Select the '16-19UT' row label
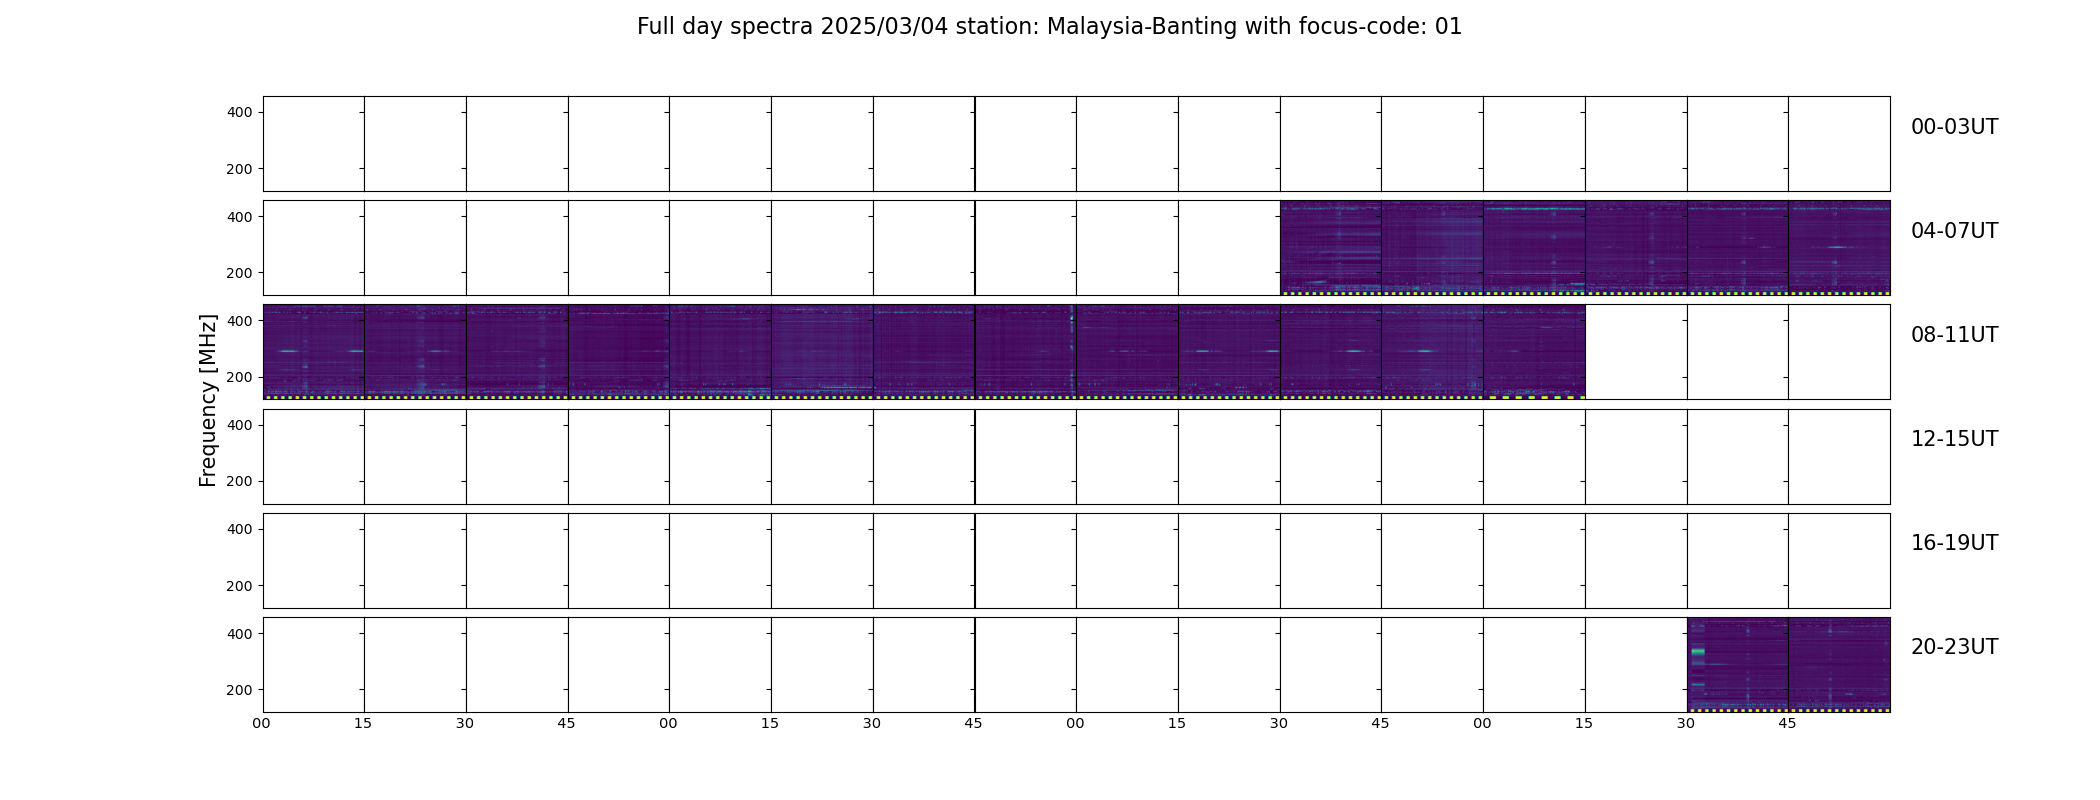The height and width of the screenshot is (800, 2100). pyautogui.click(x=1954, y=543)
